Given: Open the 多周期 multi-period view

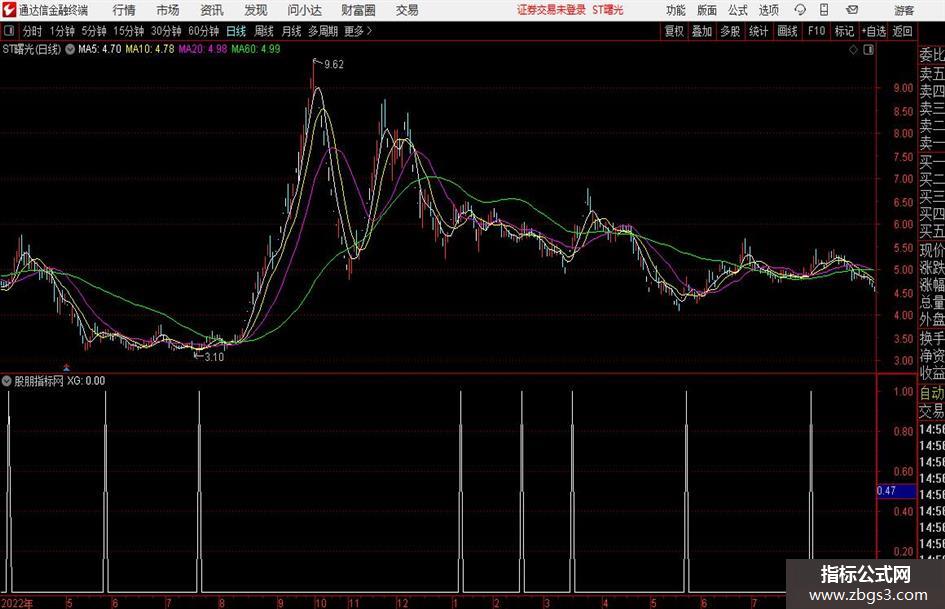Looking at the screenshot, I should point(323,31).
